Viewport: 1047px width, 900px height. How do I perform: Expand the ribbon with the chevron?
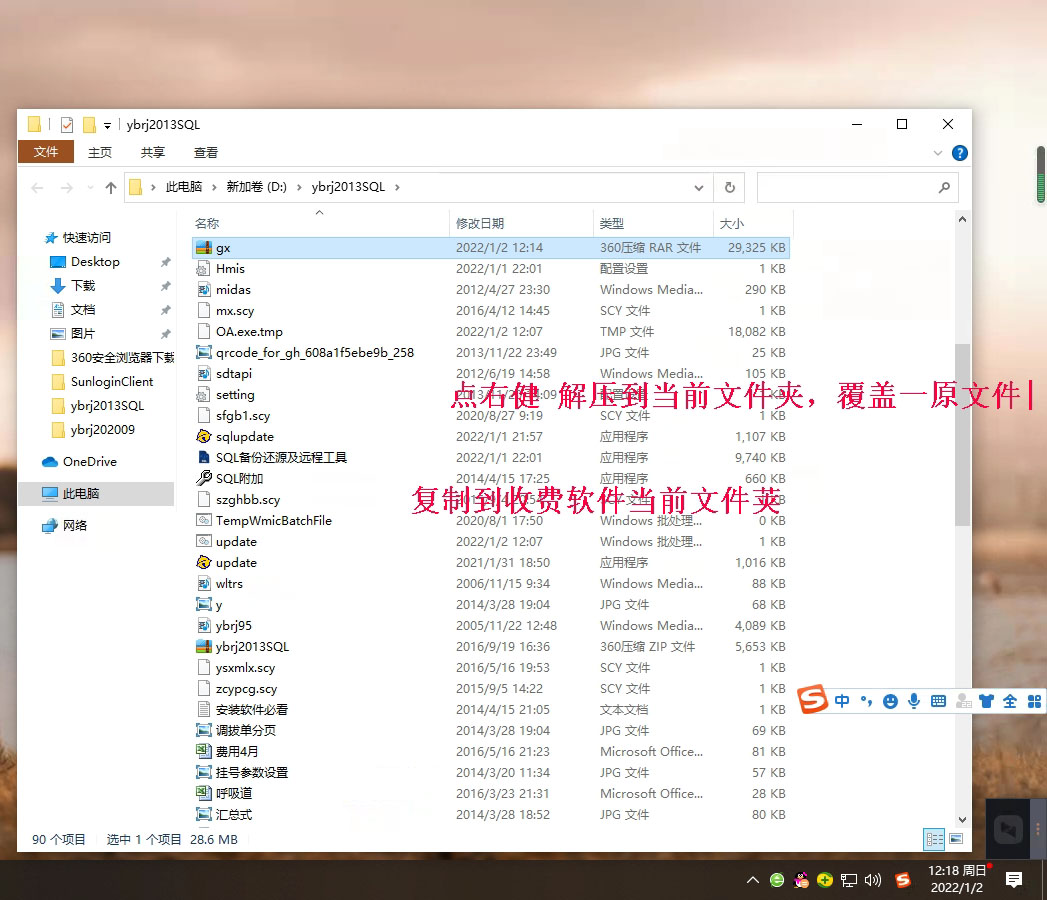pyautogui.click(x=937, y=153)
